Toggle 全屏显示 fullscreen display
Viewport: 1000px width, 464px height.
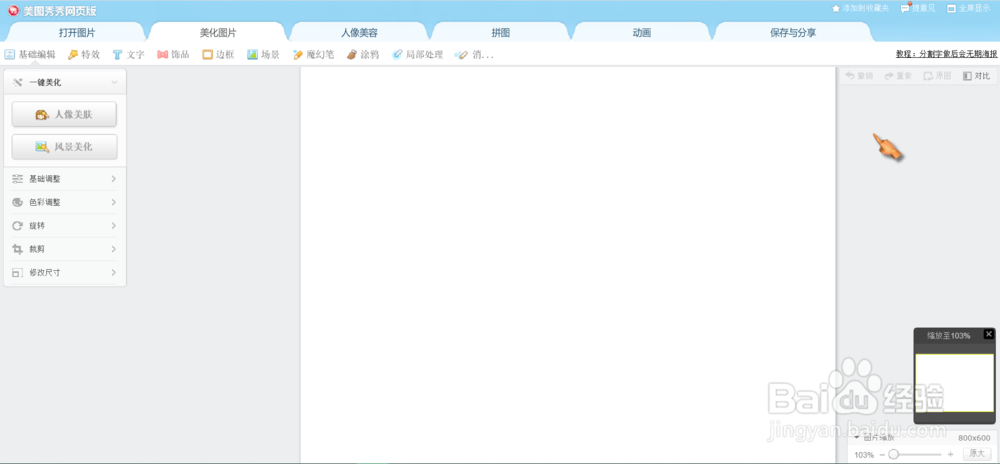pos(969,8)
